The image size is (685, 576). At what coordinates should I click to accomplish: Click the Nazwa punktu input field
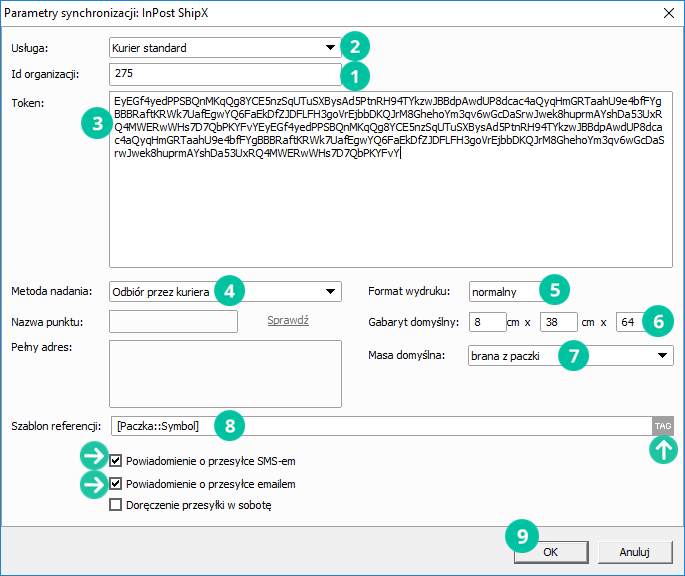click(x=173, y=322)
